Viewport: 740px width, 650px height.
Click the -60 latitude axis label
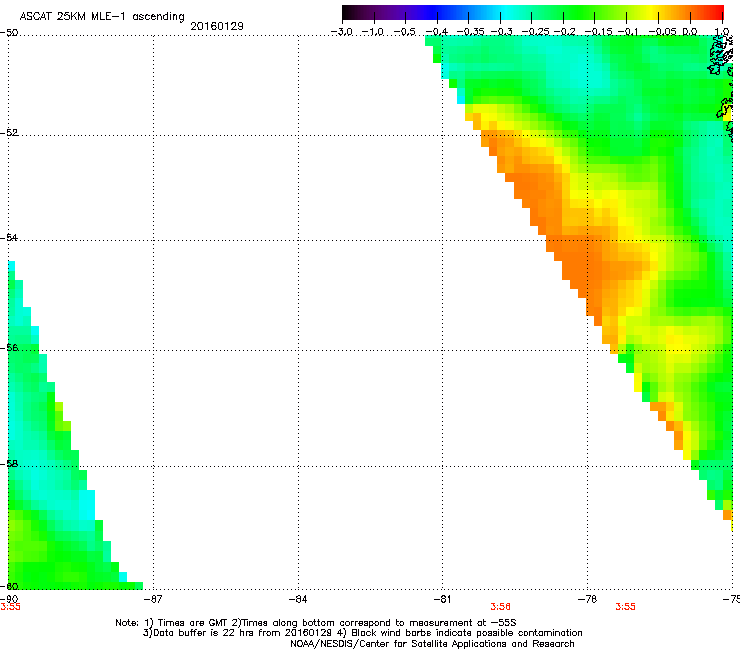coord(9,586)
